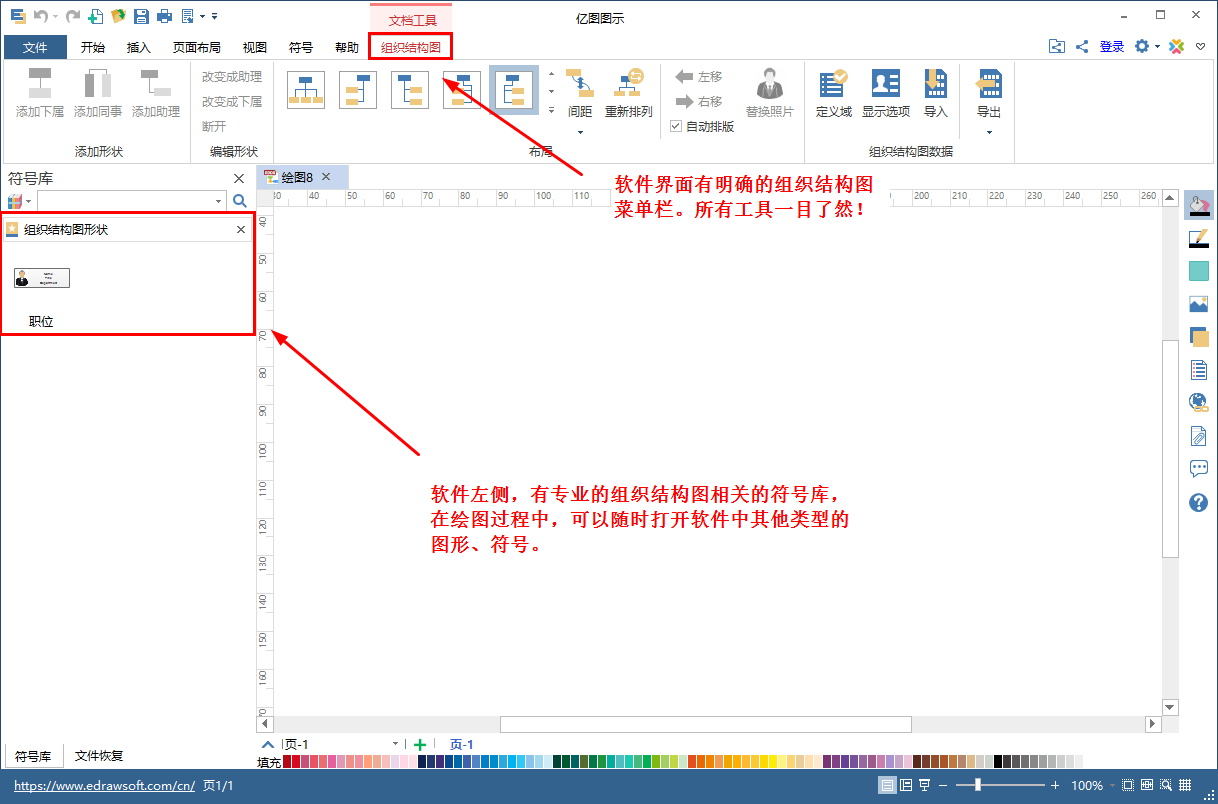Click the 左移 move left button
The image size is (1218, 804).
[x=699, y=76]
